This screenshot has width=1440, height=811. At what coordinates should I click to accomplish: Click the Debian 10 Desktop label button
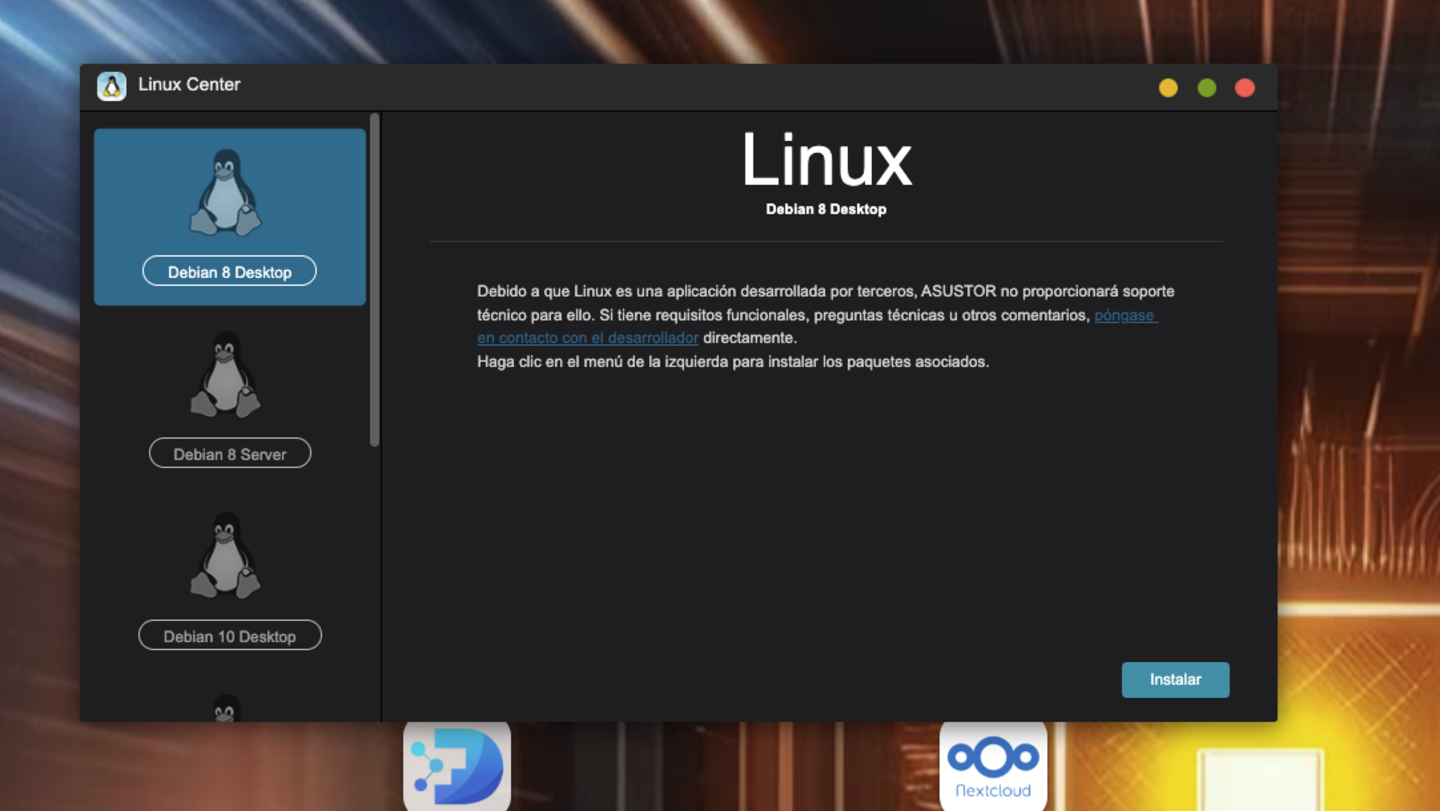(x=230, y=635)
